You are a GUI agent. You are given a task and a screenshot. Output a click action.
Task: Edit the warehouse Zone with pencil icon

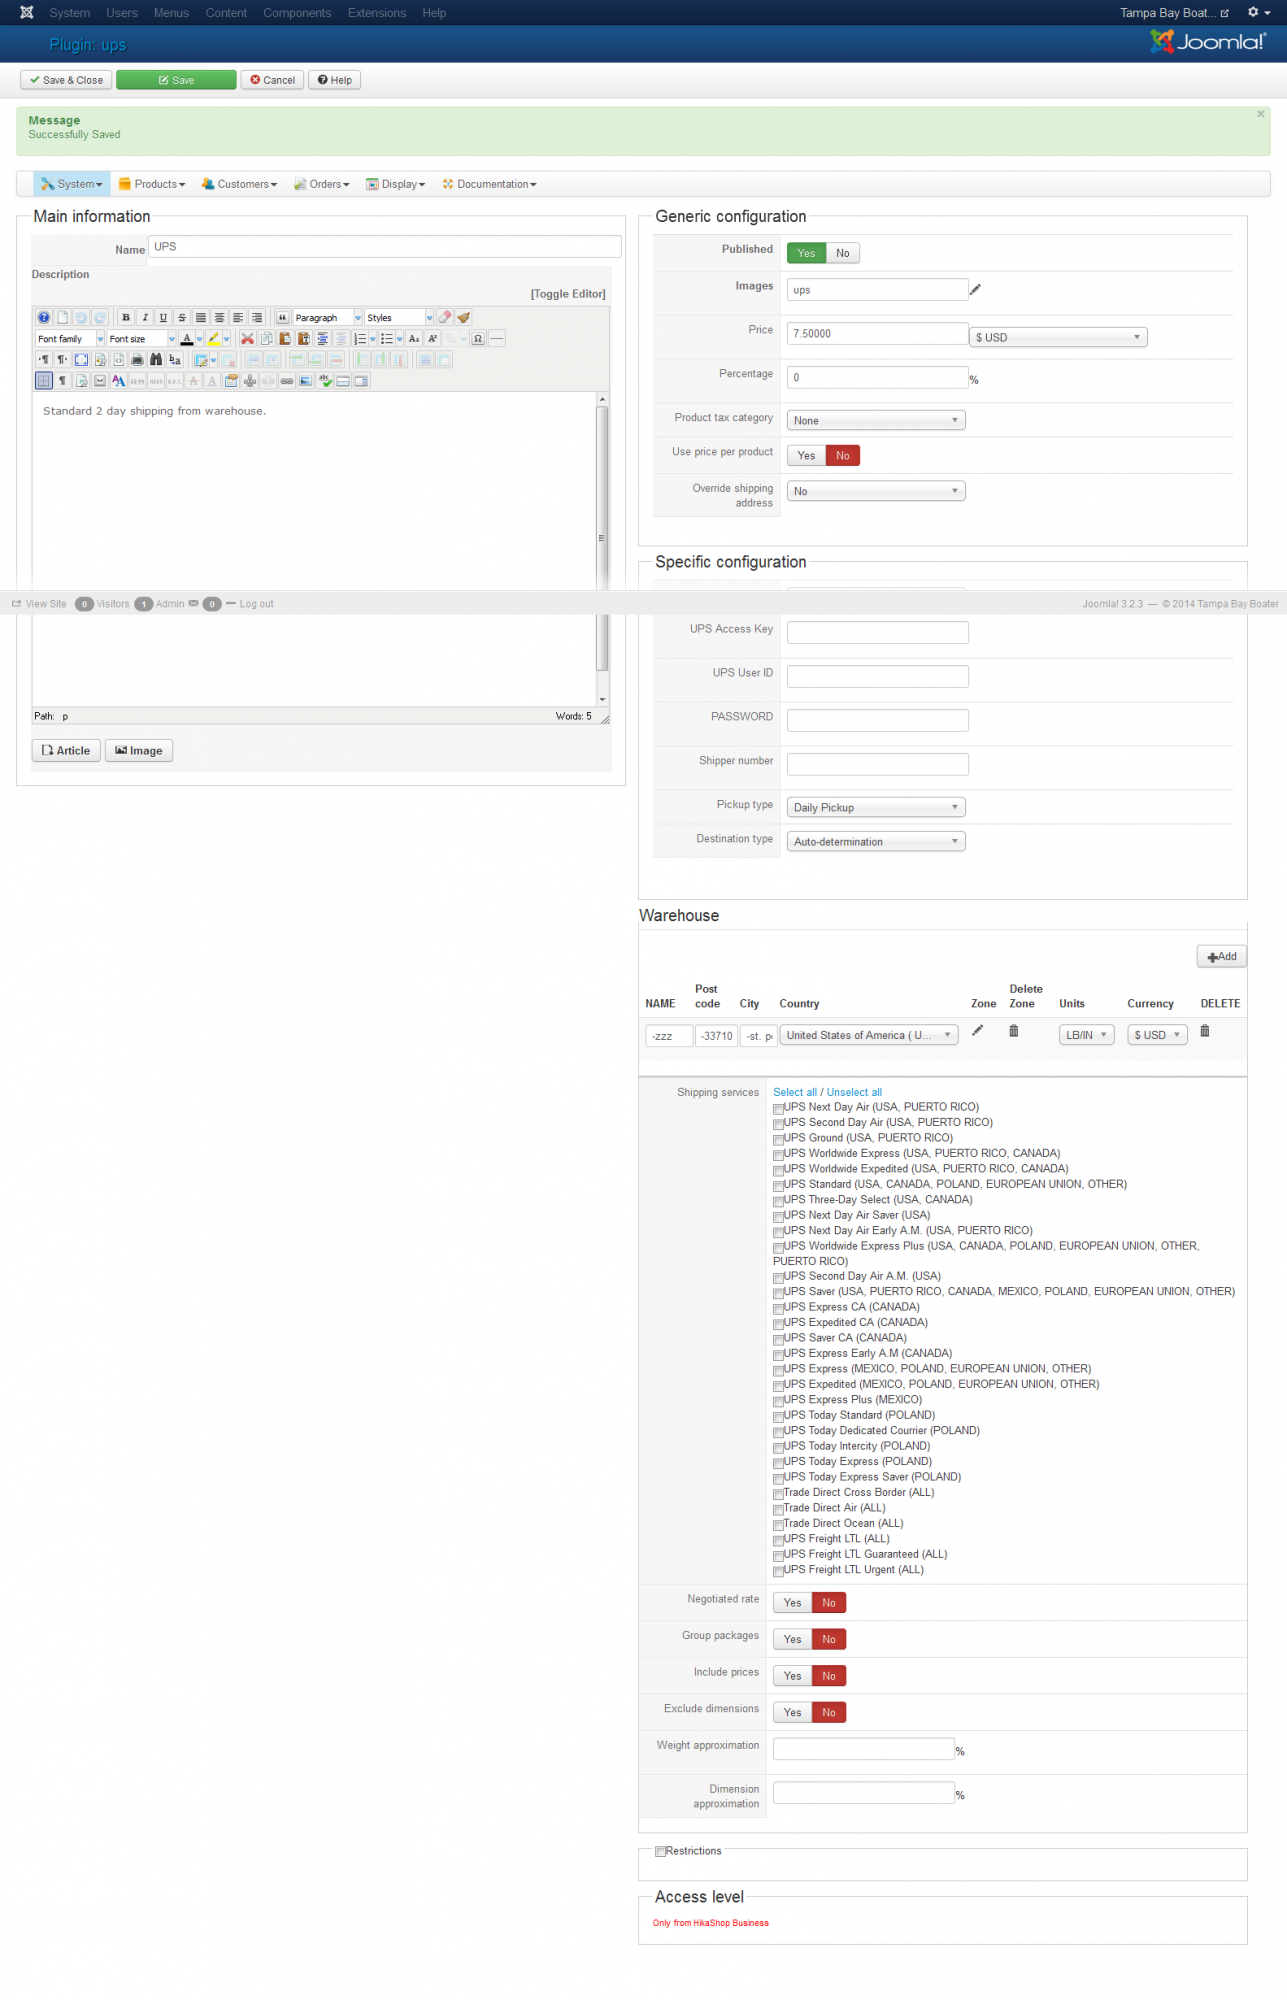point(978,1031)
